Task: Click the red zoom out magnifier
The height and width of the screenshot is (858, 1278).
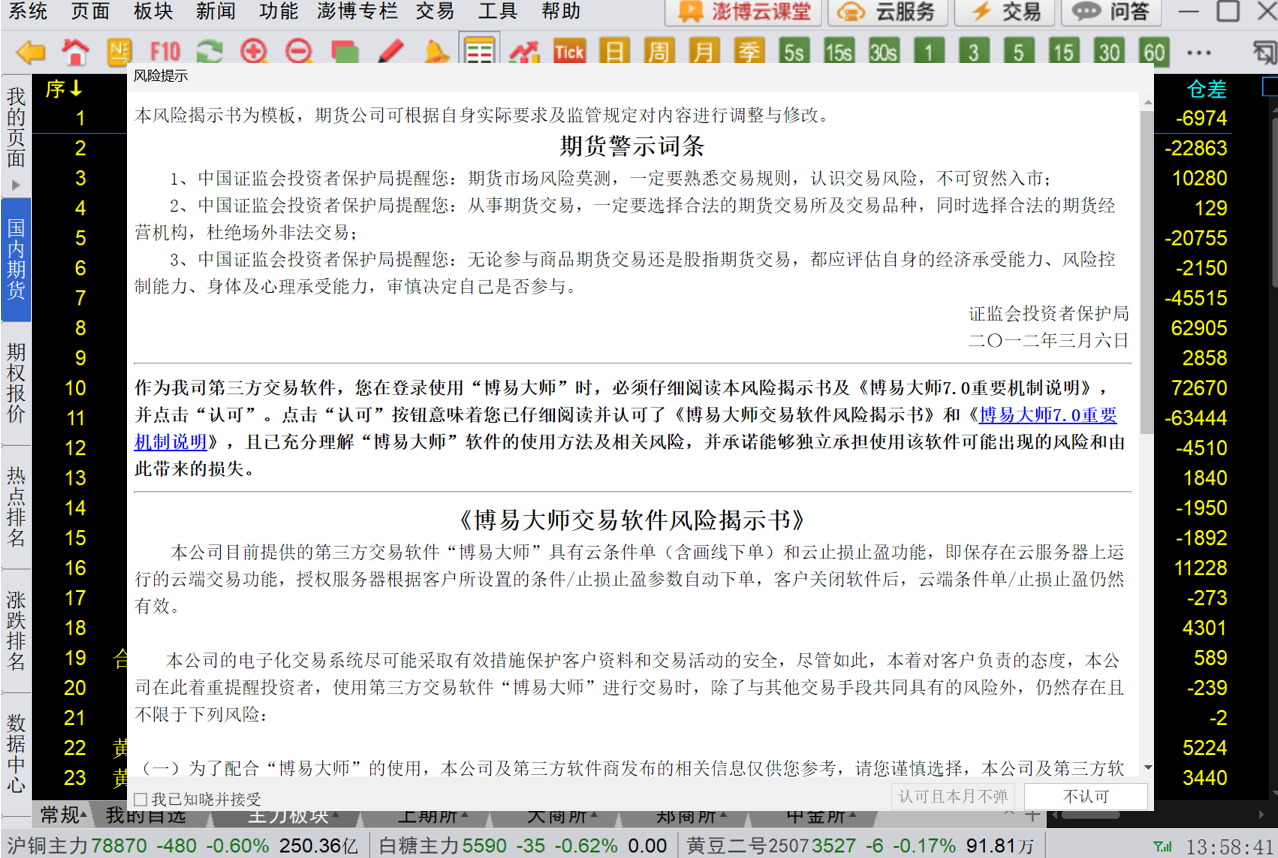Action: pyautogui.click(x=298, y=52)
